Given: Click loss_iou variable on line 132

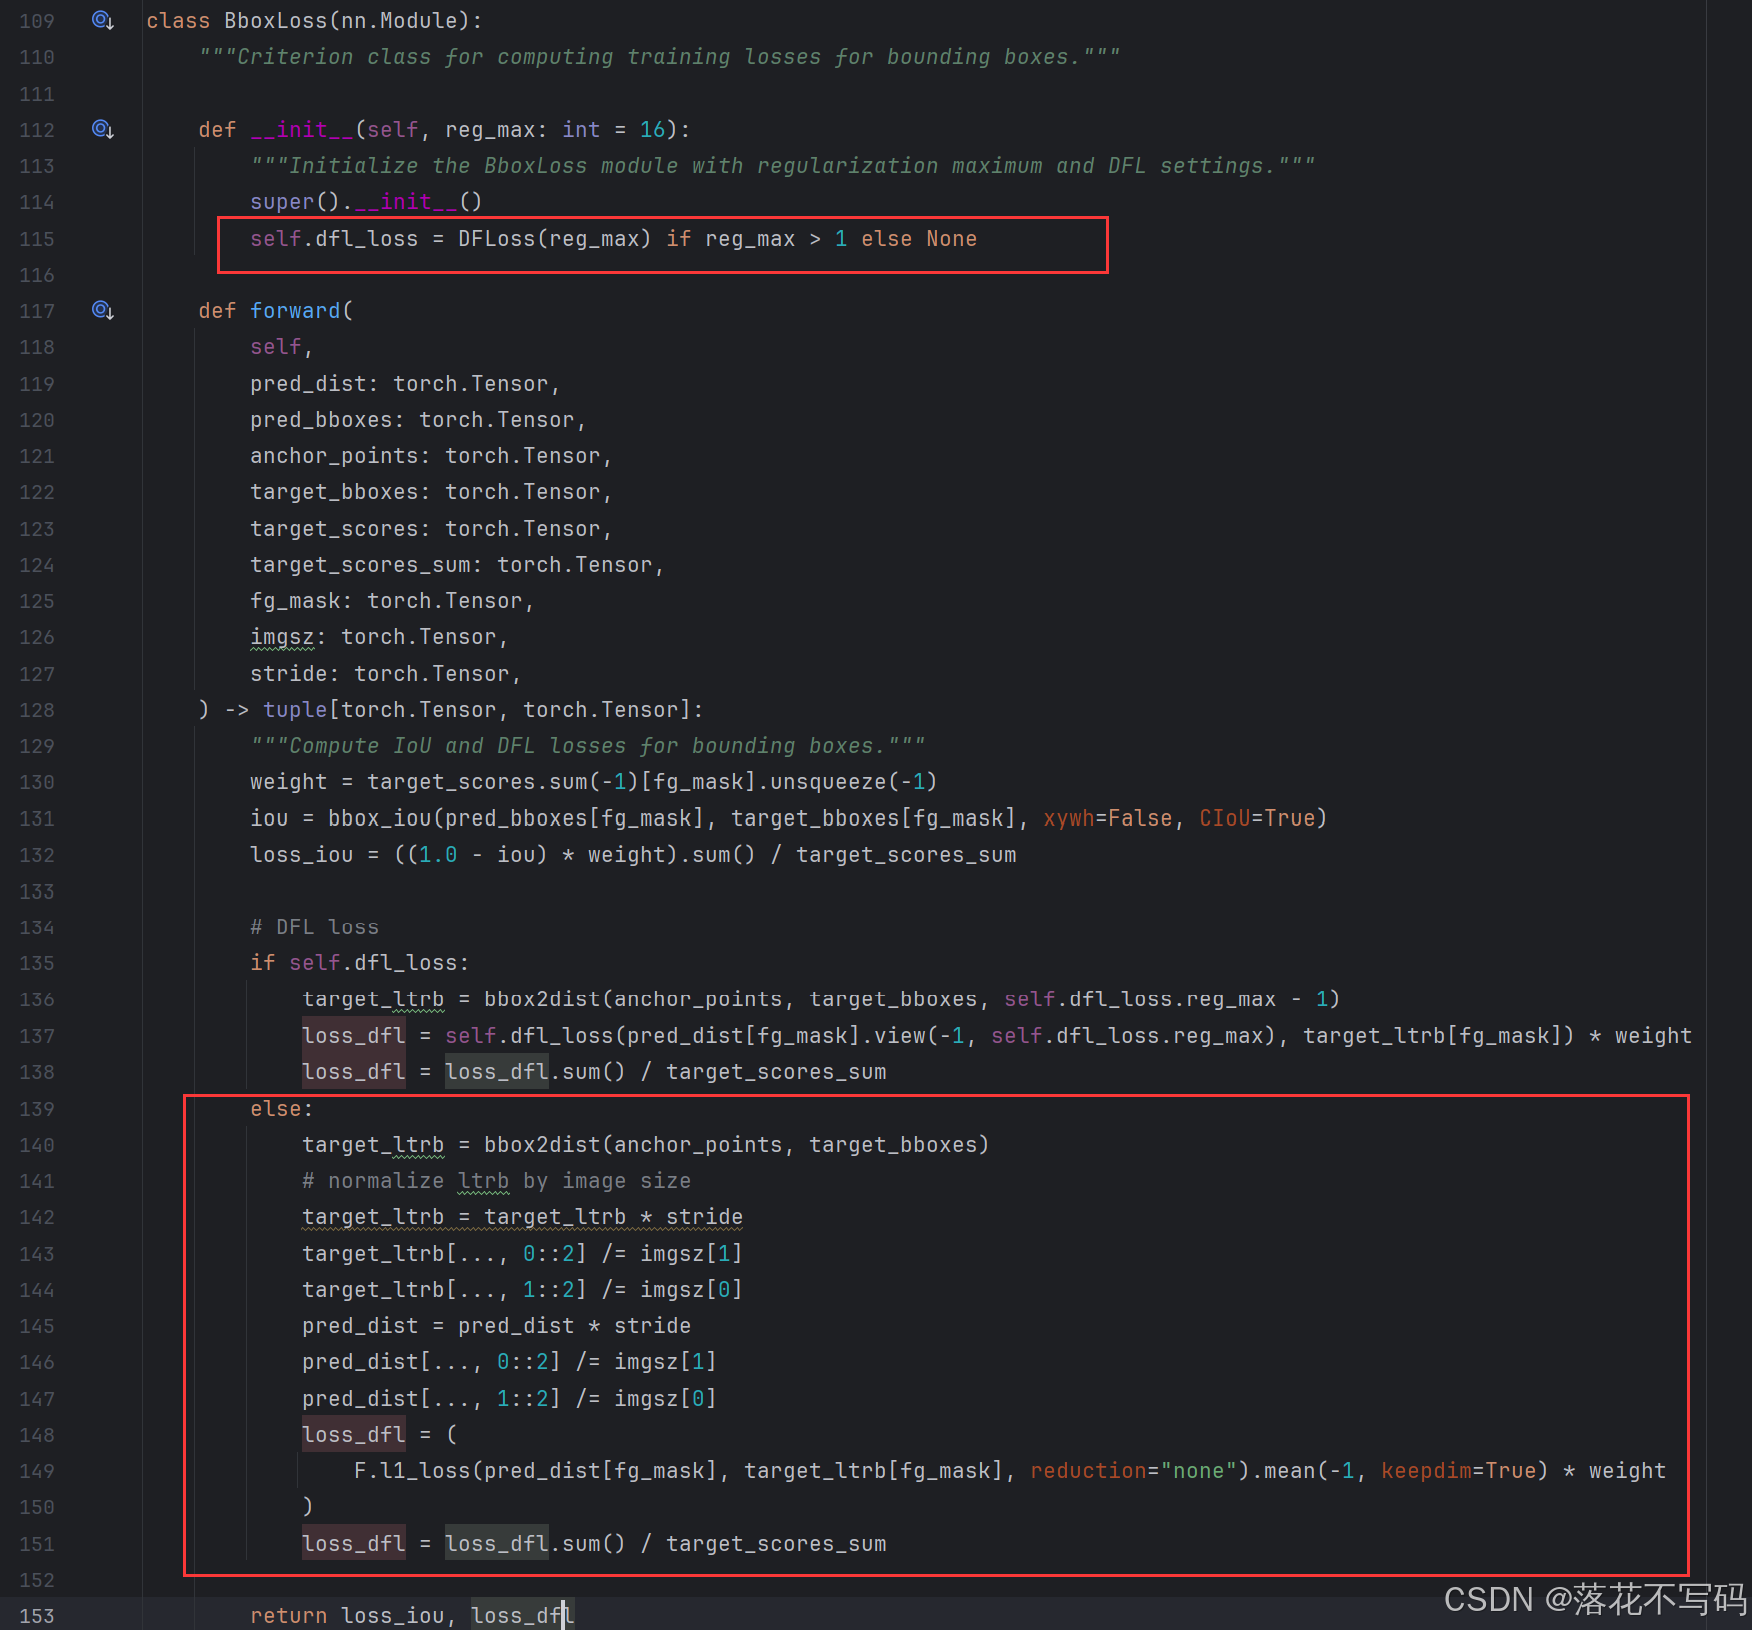Looking at the screenshot, I should (x=301, y=855).
